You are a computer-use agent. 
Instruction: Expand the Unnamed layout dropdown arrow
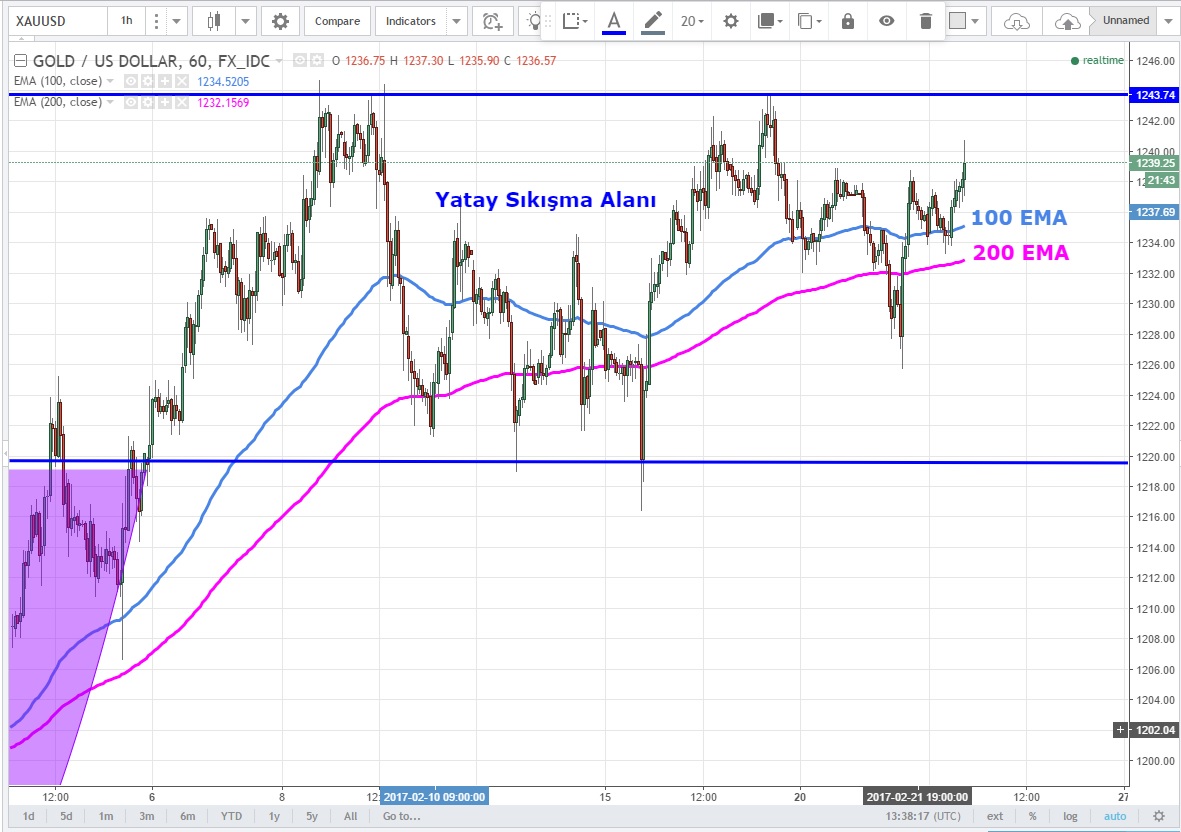(1167, 20)
